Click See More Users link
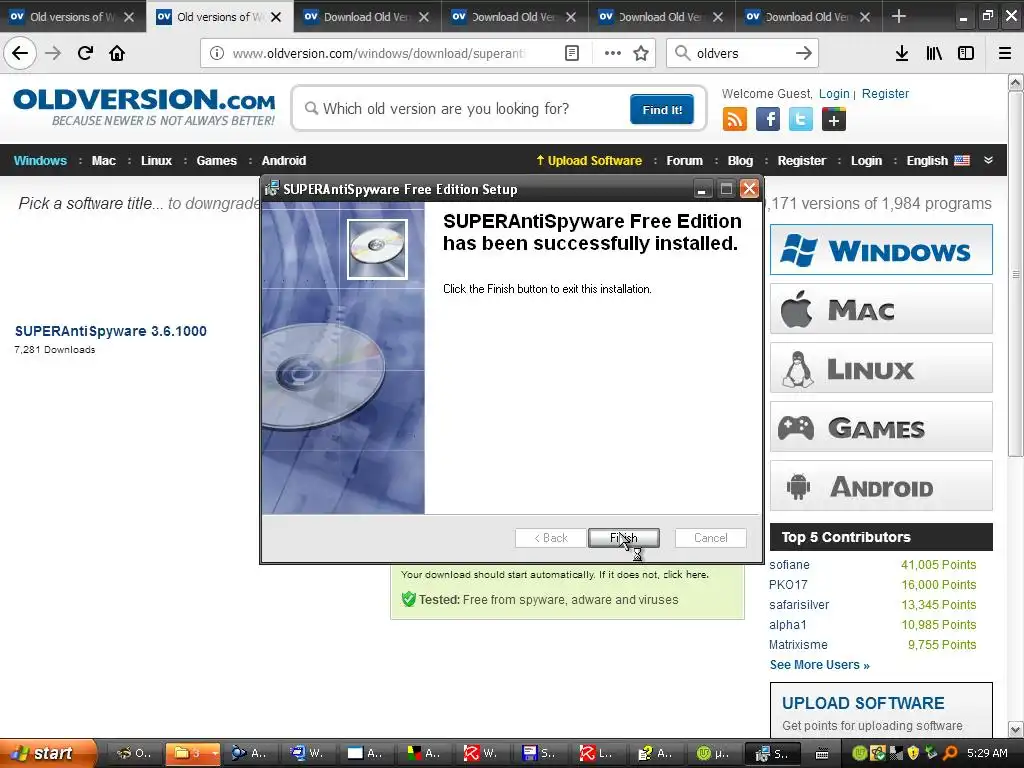The width and height of the screenshot is (1024, 768). (820, 665)
